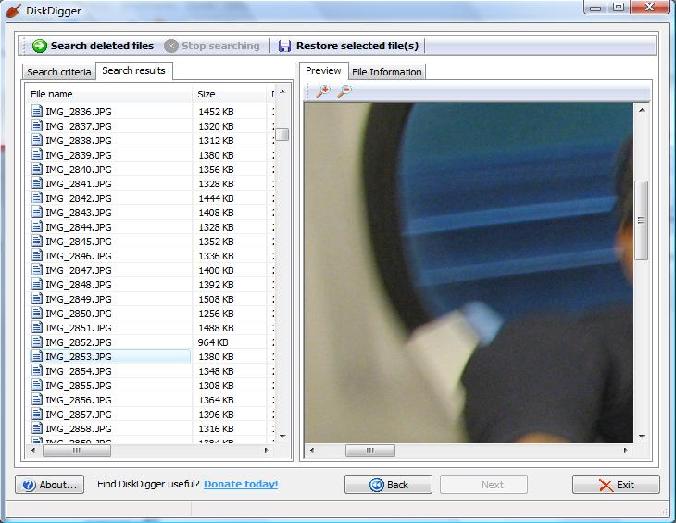Click the file icon of IMG_2846.JPG
This screenshot has height=523, width=676.
coord(37,255)
